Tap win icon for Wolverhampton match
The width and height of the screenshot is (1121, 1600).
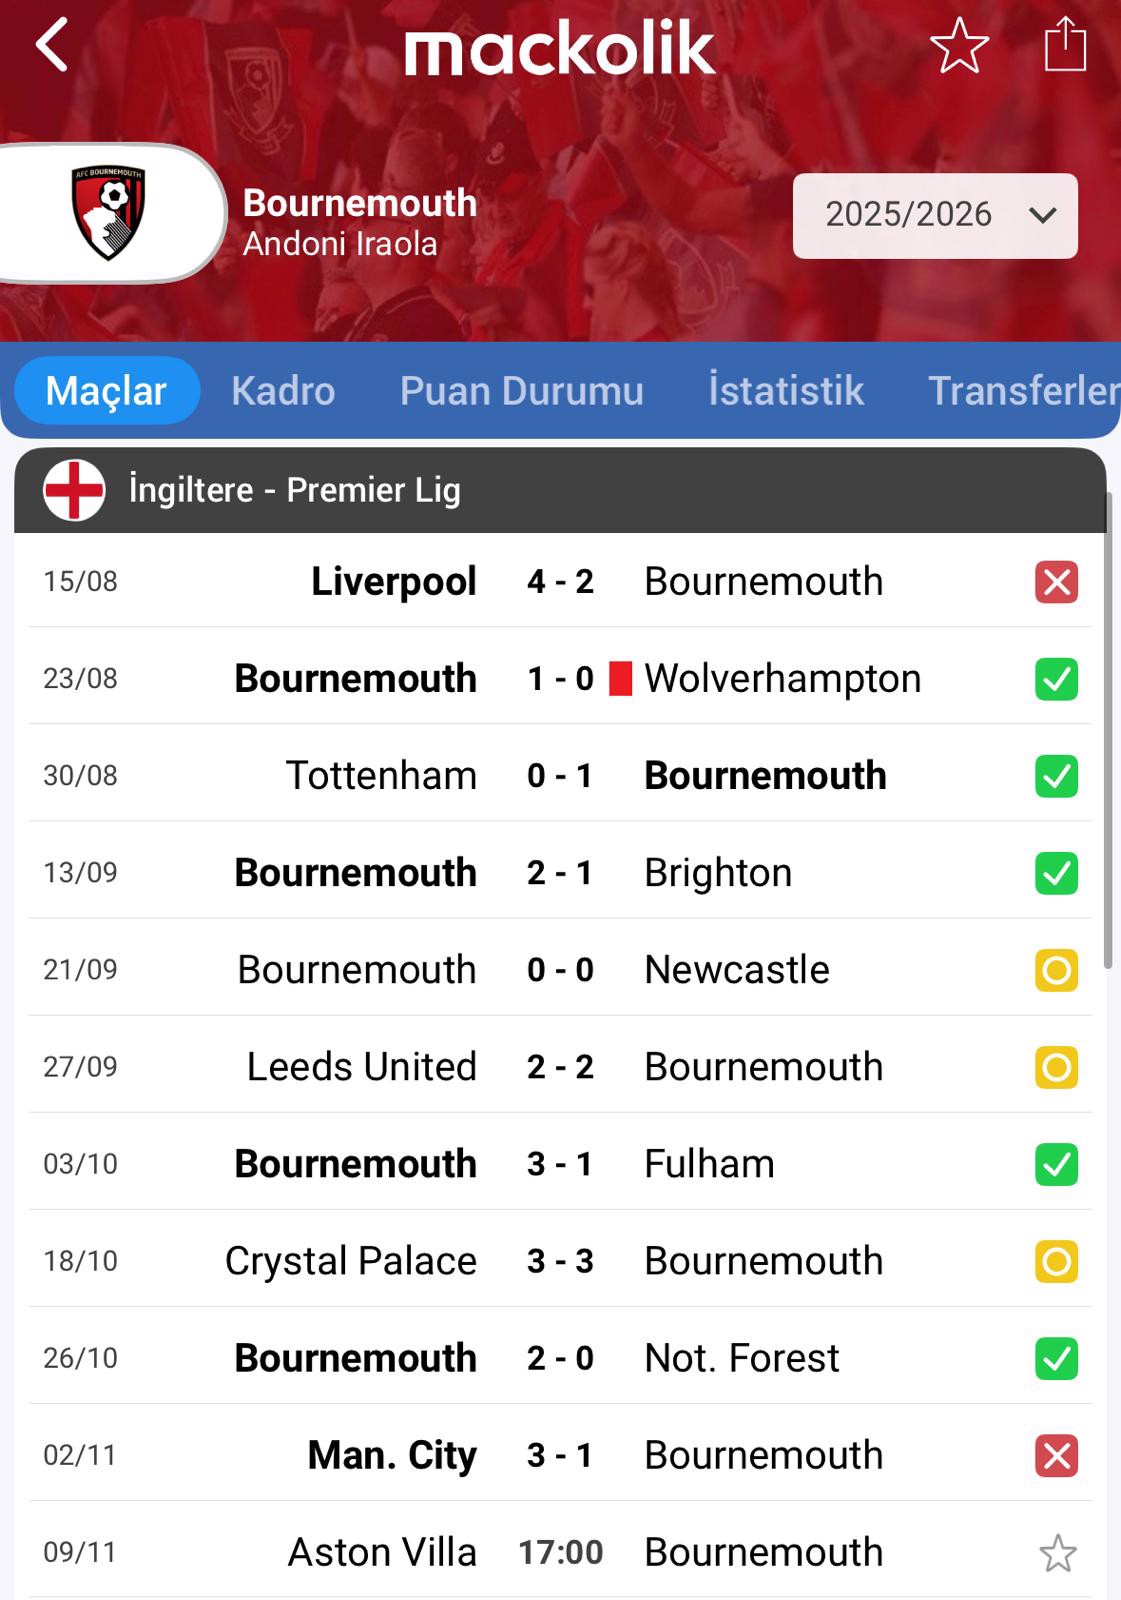tap(1056, 679)
